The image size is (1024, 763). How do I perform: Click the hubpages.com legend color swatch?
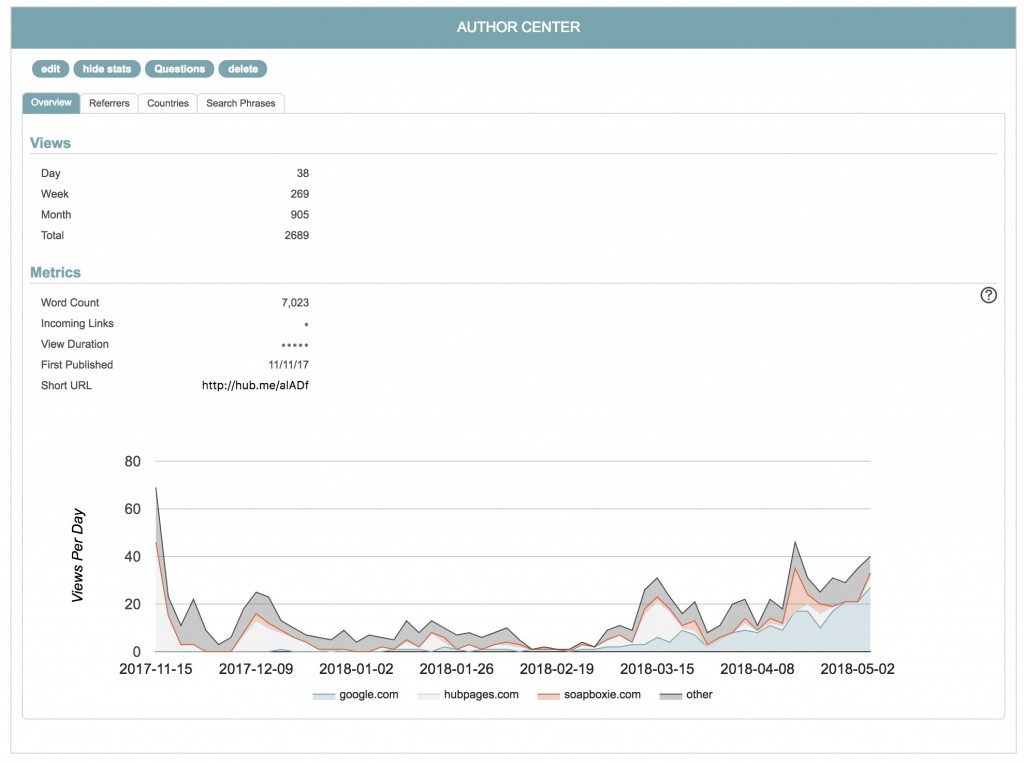click(428, 696)
